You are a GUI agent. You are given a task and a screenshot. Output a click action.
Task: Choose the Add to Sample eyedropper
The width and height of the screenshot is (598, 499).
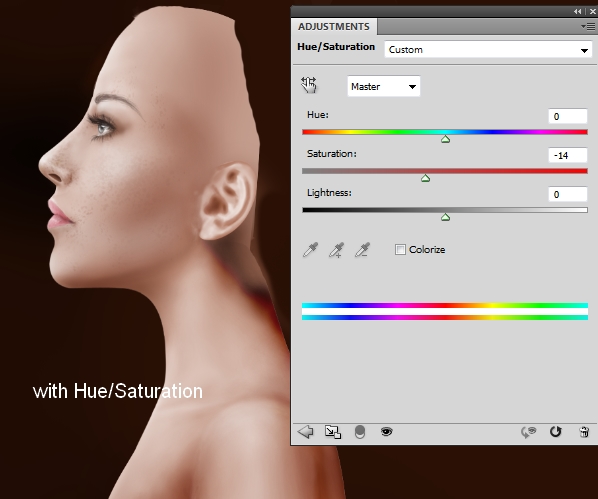[x=336, y=250]
